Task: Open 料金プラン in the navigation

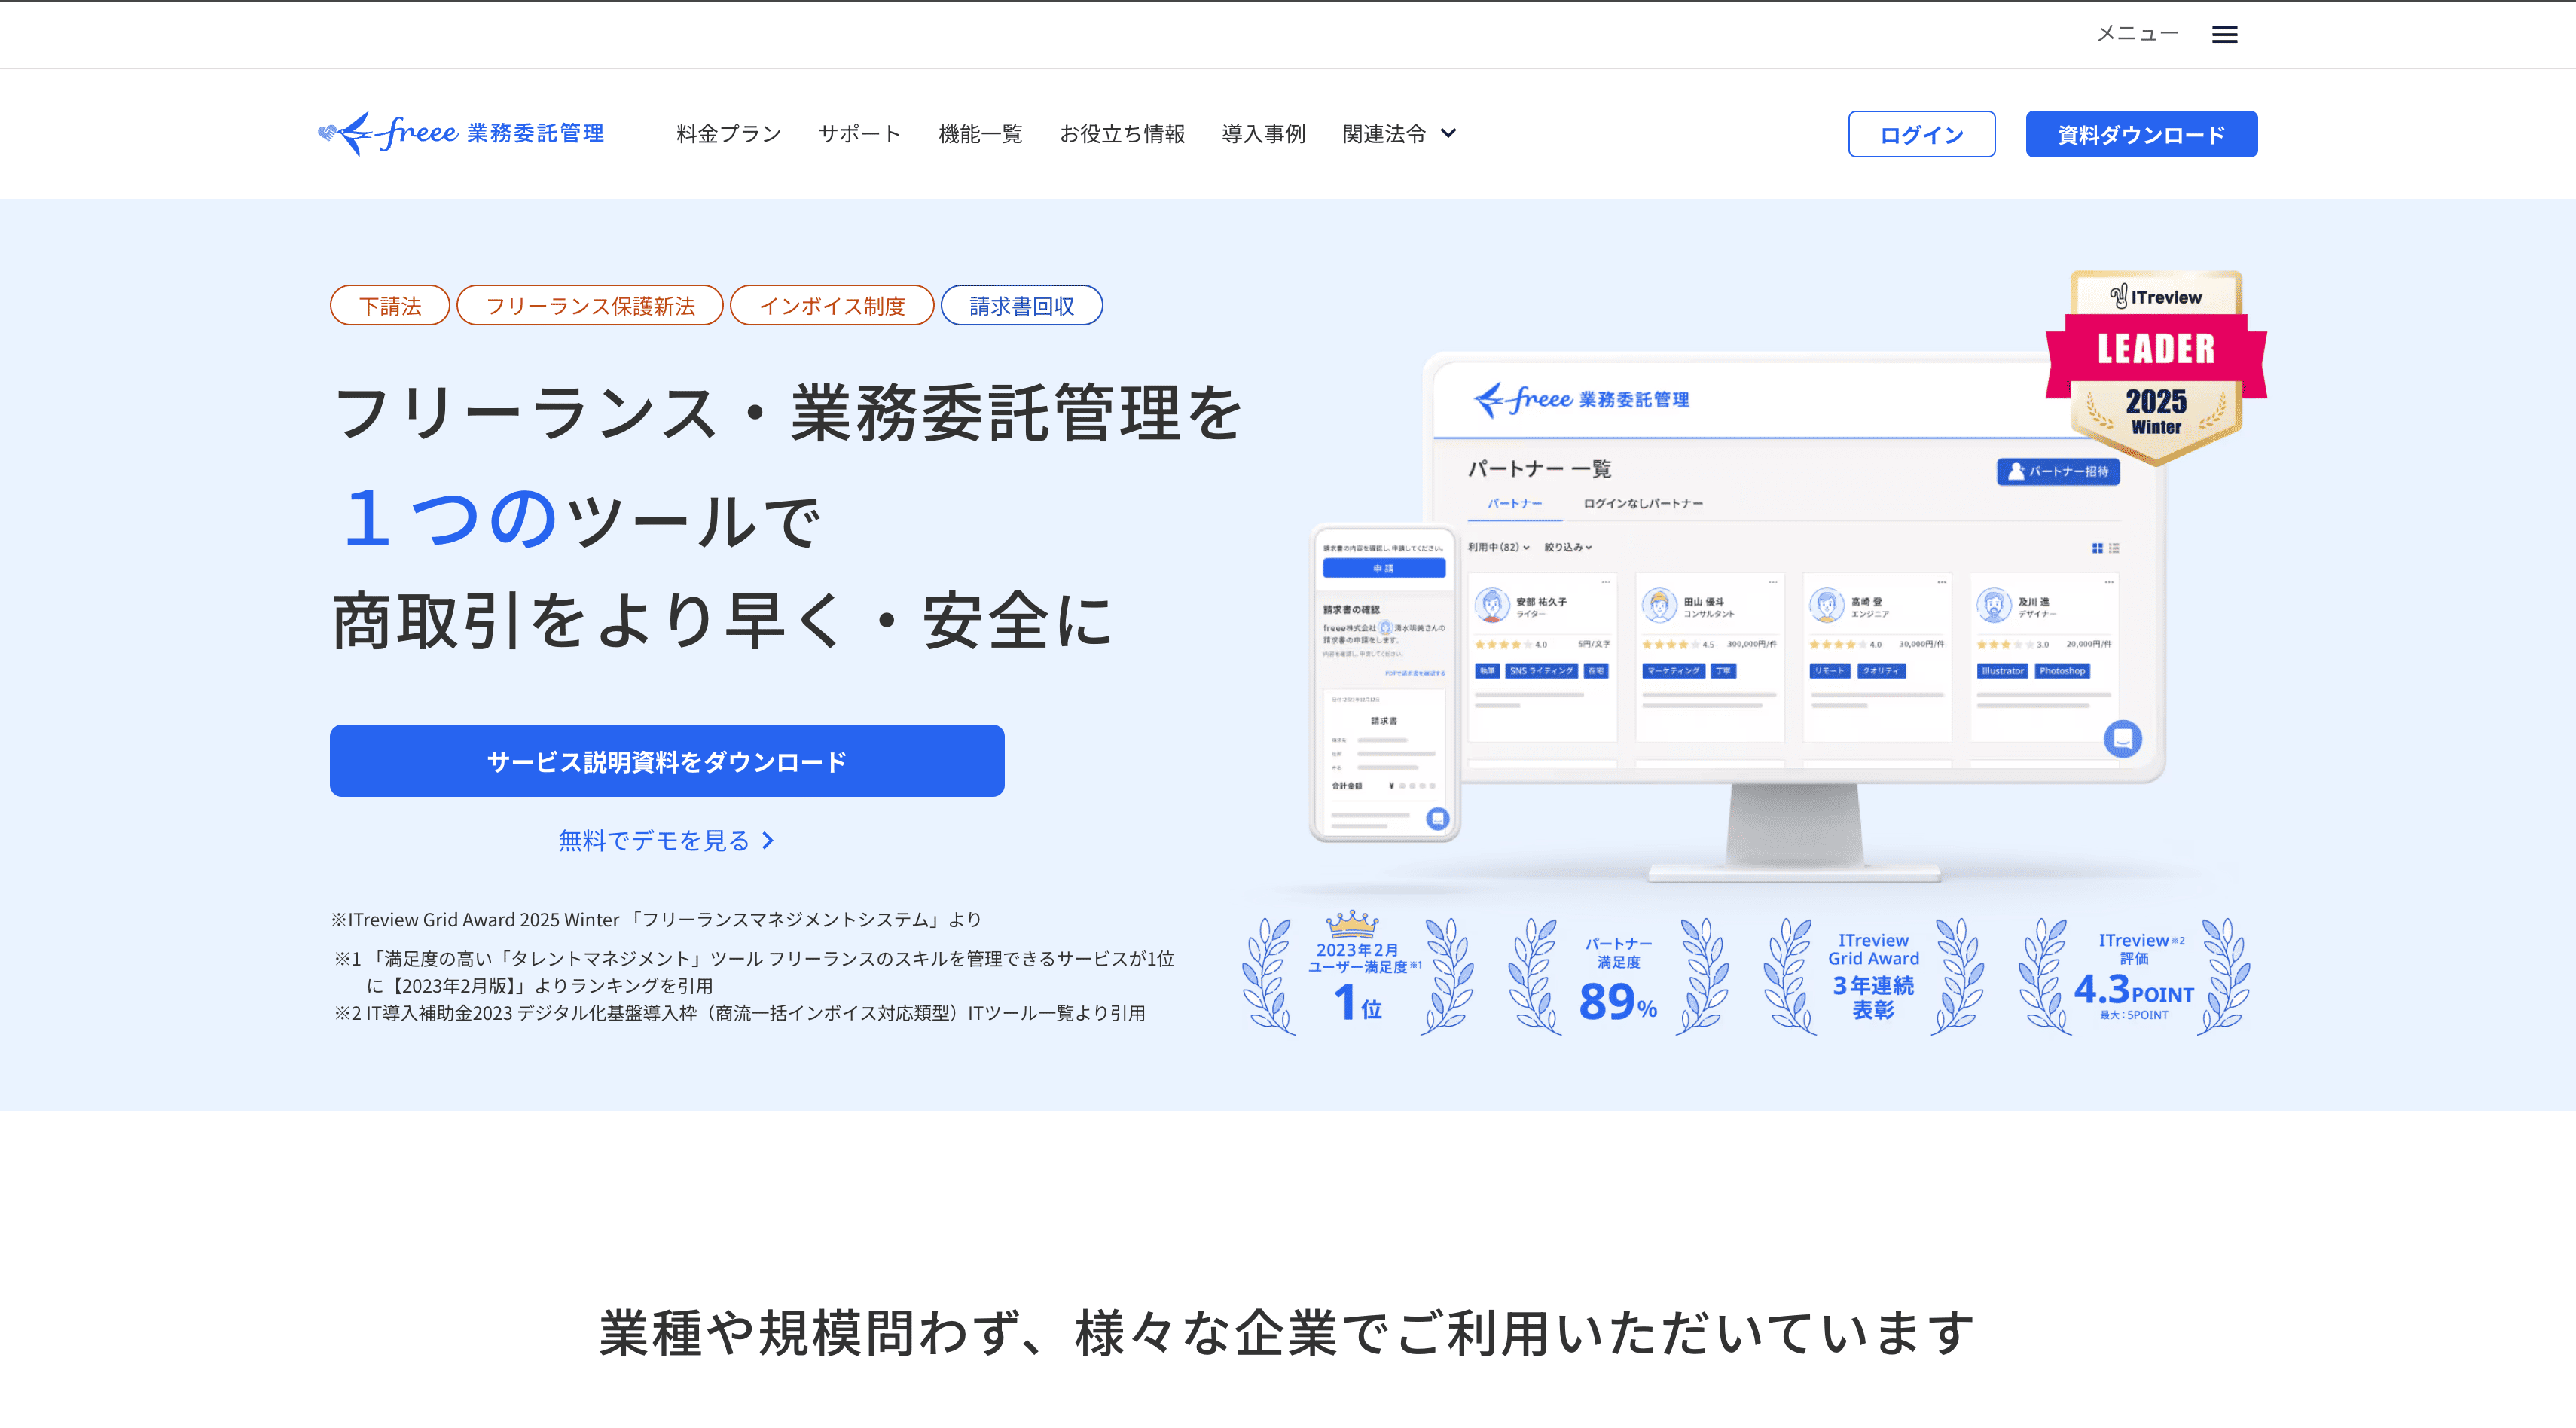Action: point(728,134)
